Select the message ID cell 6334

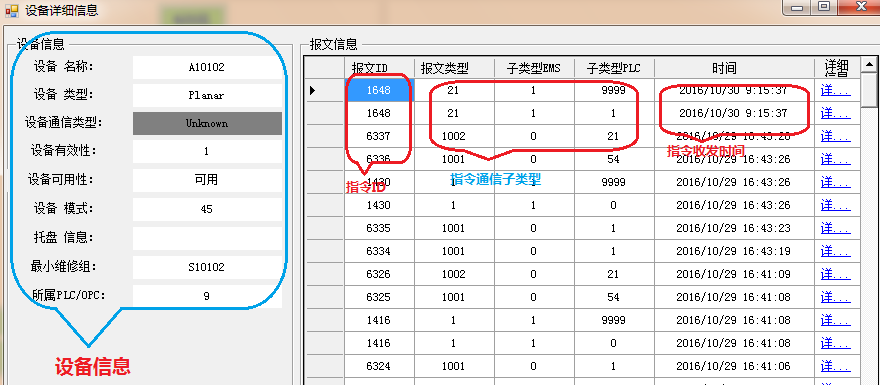coord(379,251)
